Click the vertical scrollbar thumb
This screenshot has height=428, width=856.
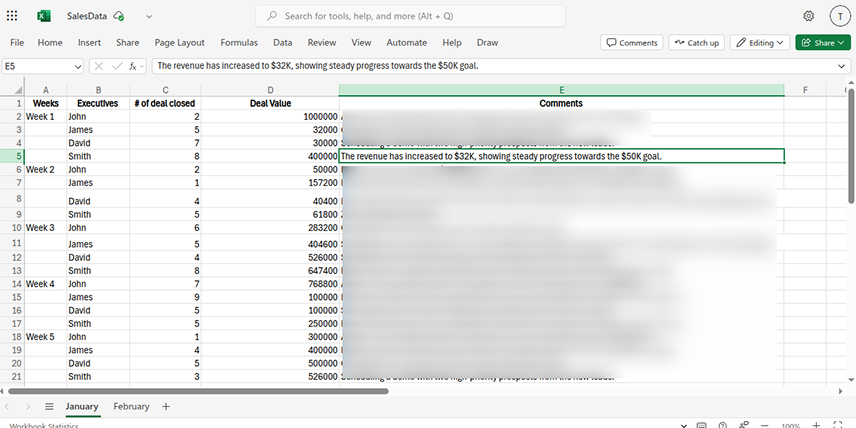[x=851, y=146]
